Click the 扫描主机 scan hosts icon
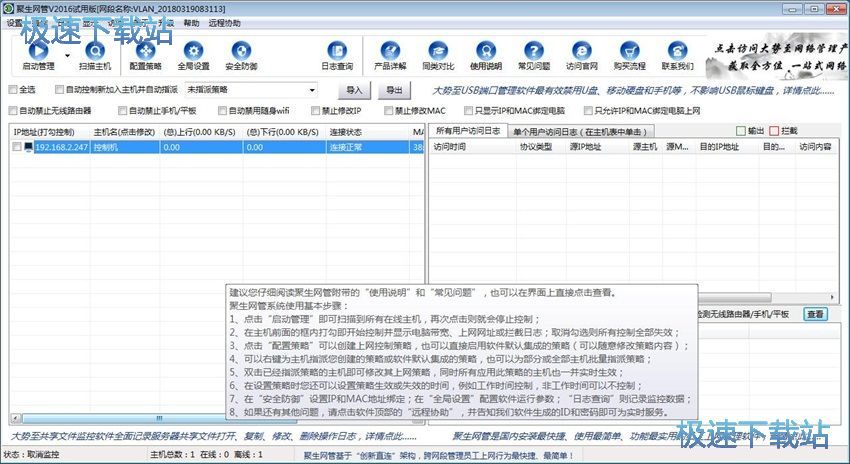This screenshot has height=464, width=850. [95, 51]
